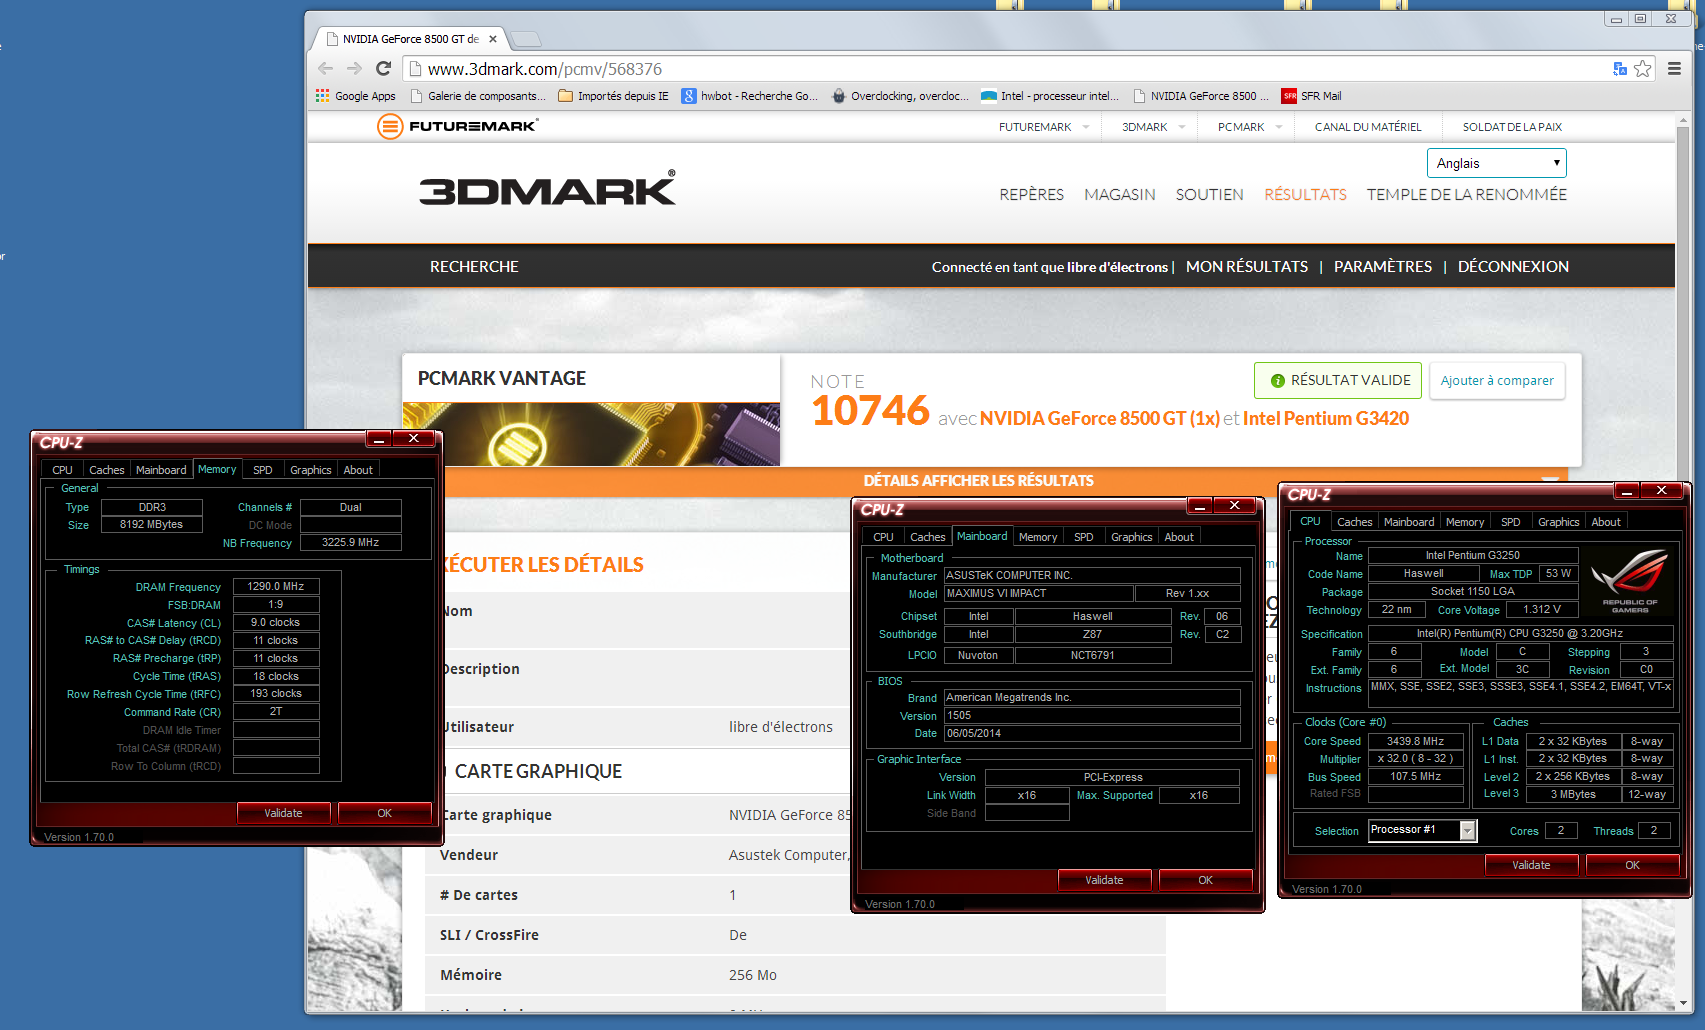
Task: Click DÉCONNEXION link
Action: pos(1513,266)
